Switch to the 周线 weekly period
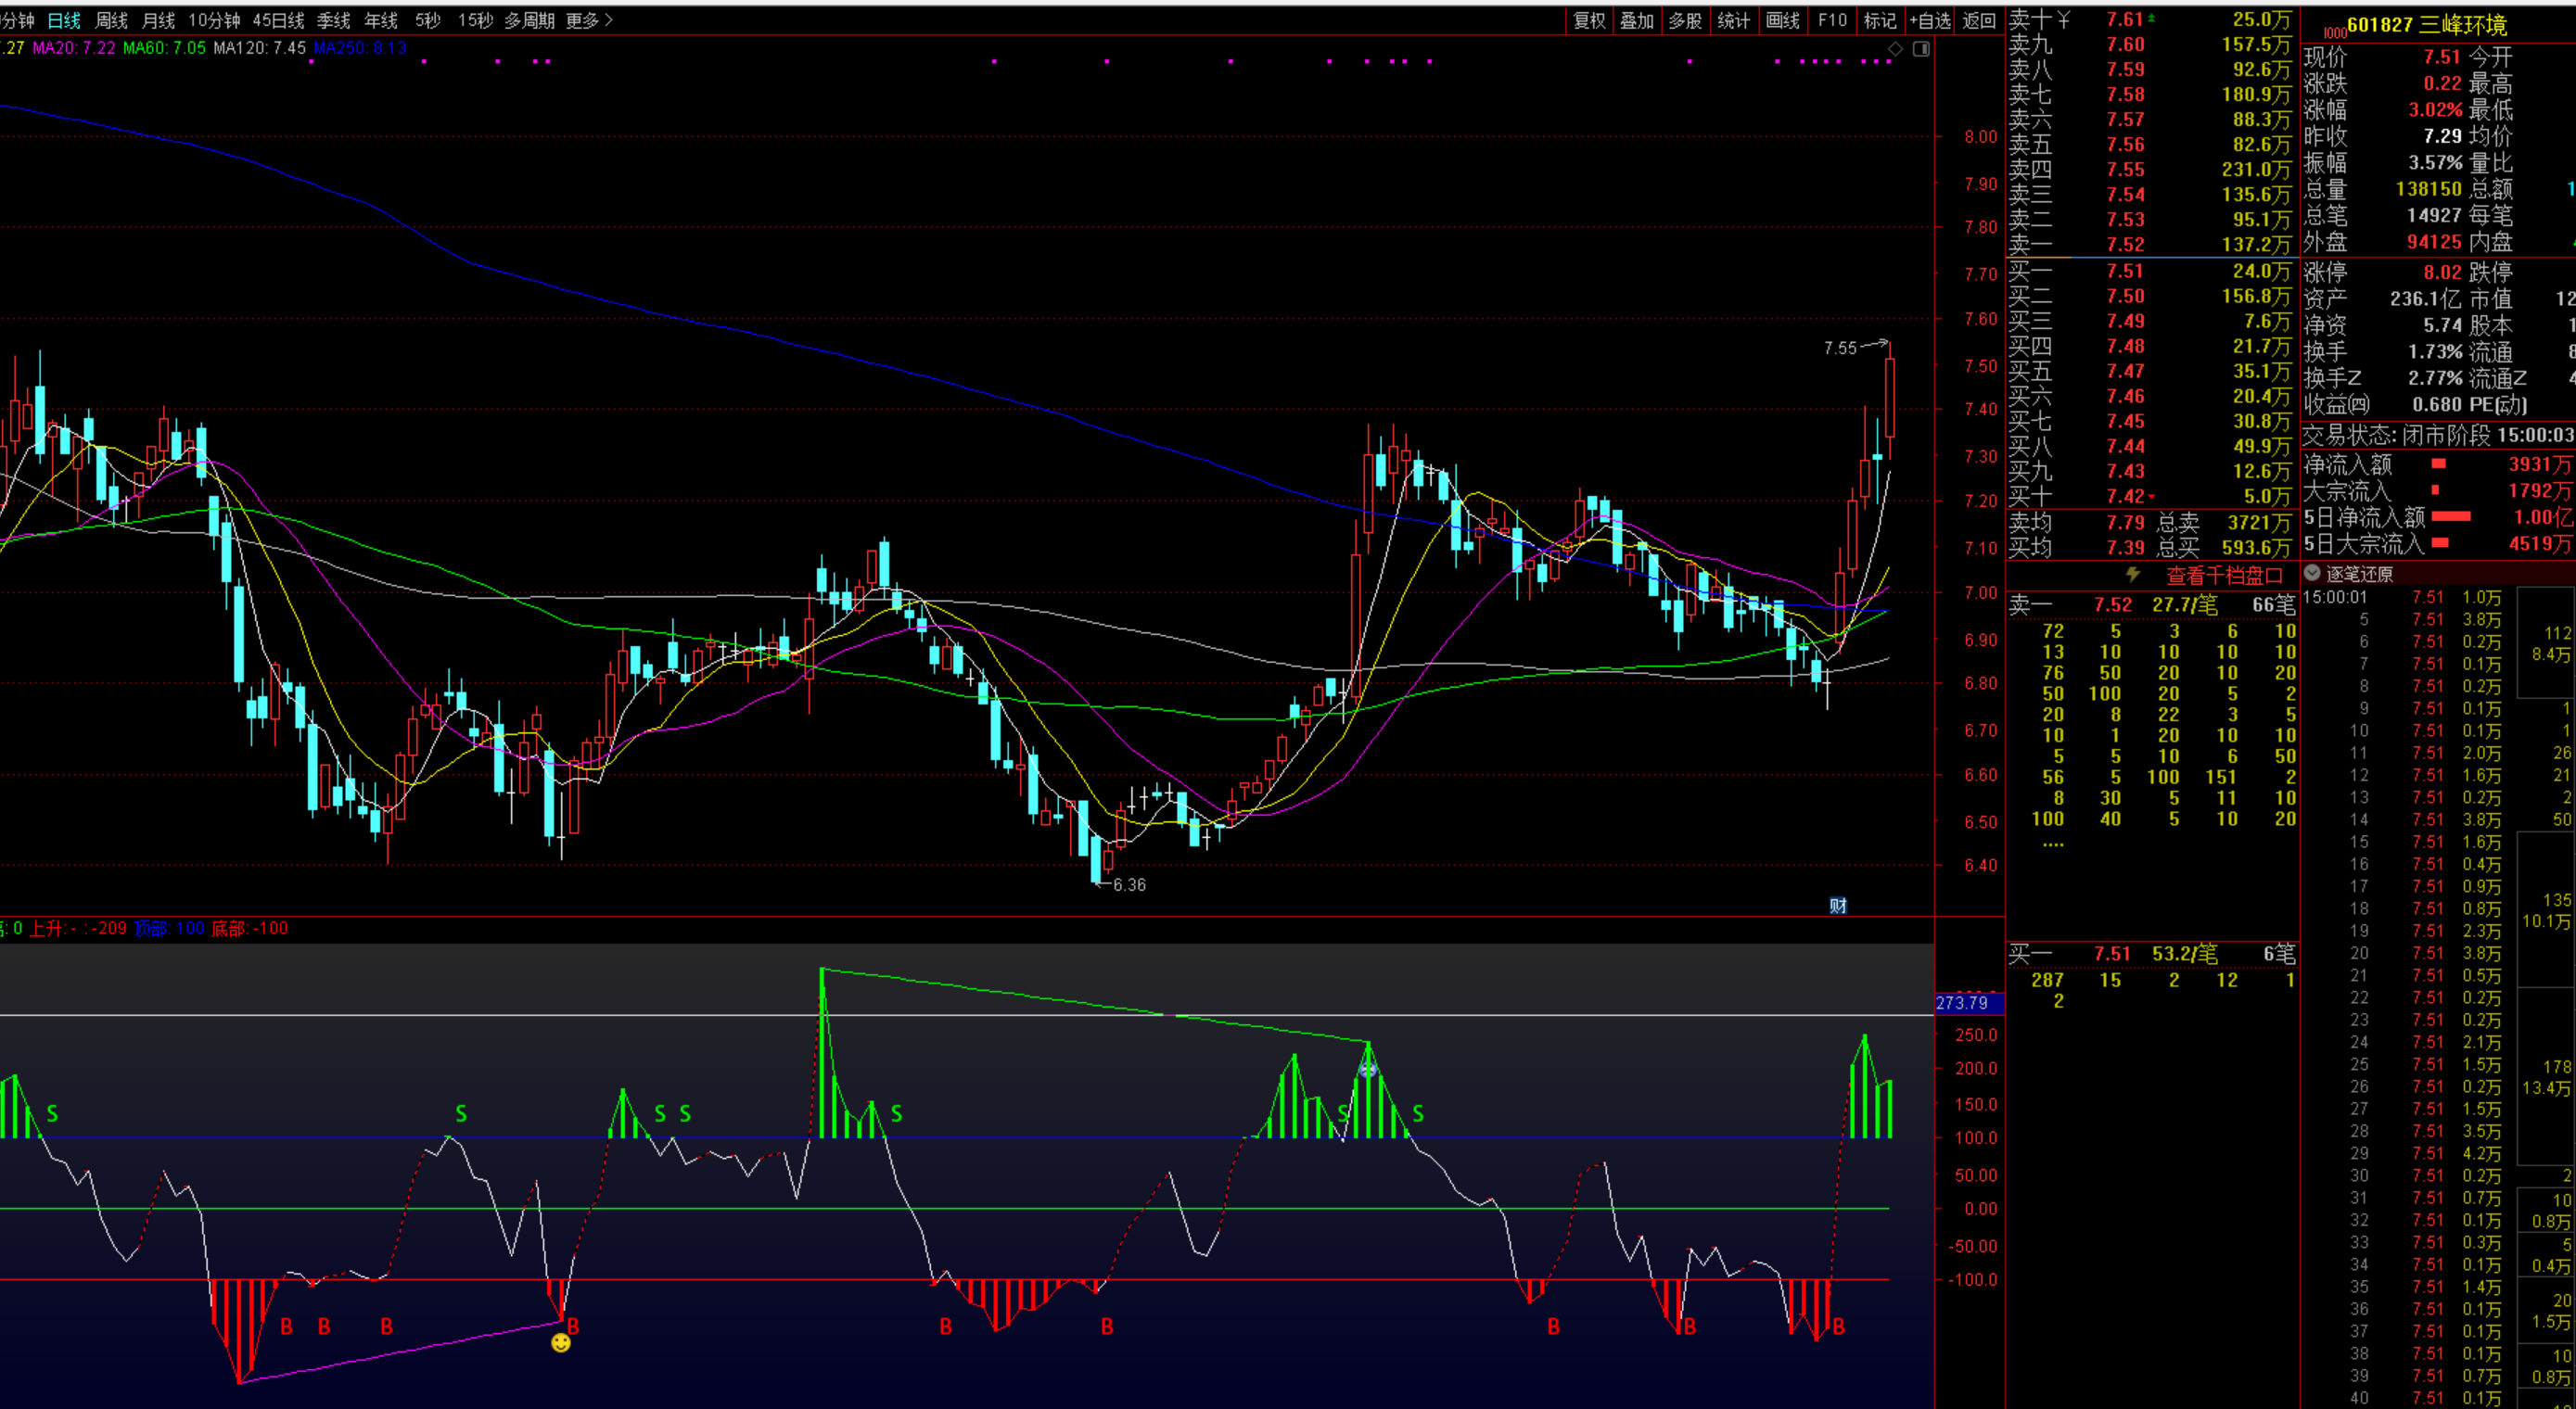 click(x=111, y=20)
